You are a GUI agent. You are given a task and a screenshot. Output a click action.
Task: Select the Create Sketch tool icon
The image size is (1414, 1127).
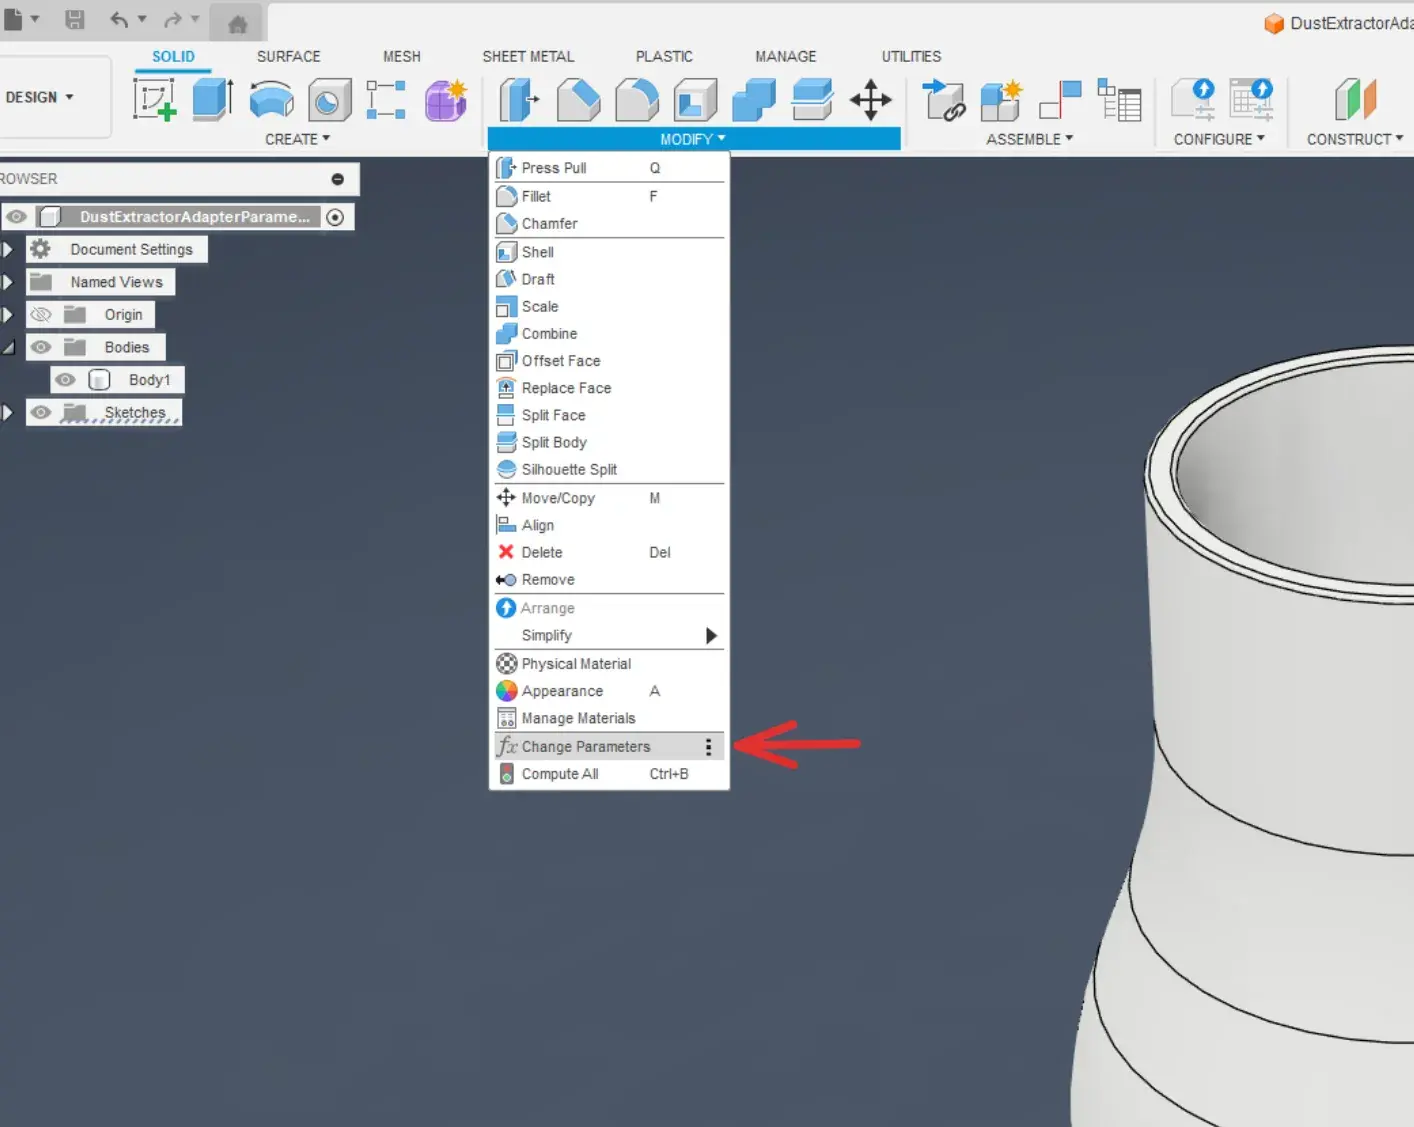tap(155, 100)
